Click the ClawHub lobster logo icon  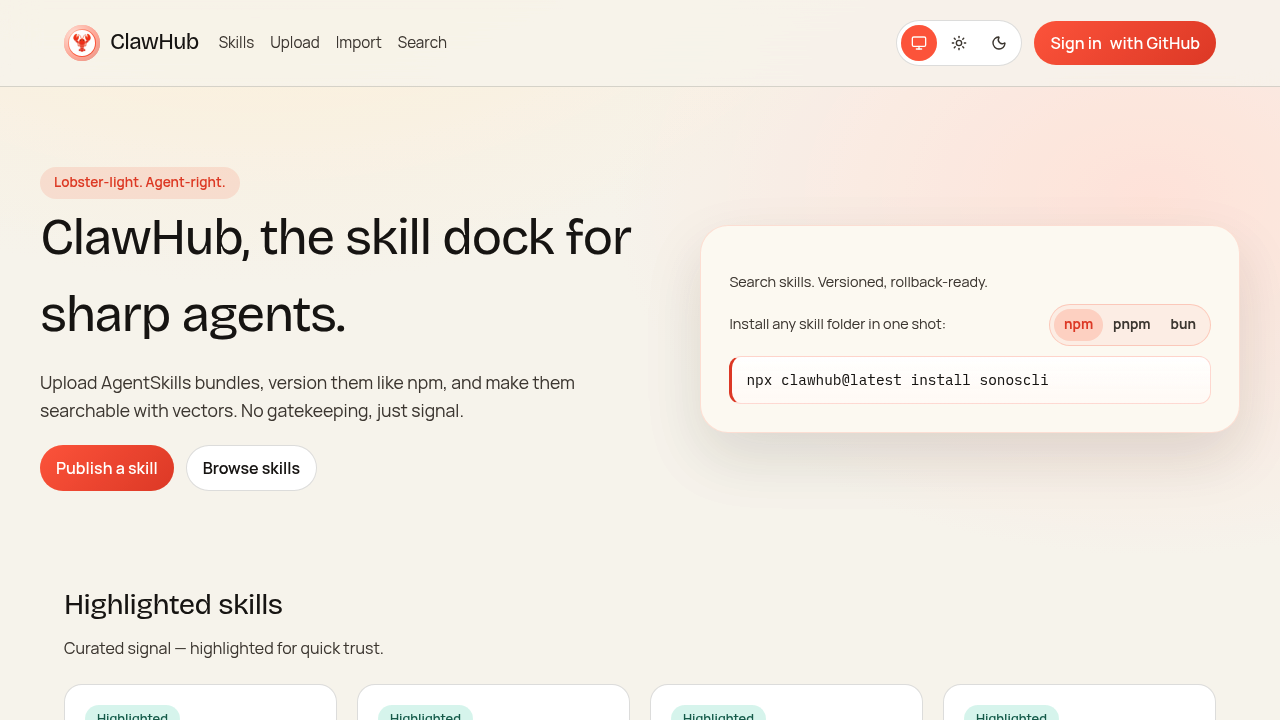point(82,43)
